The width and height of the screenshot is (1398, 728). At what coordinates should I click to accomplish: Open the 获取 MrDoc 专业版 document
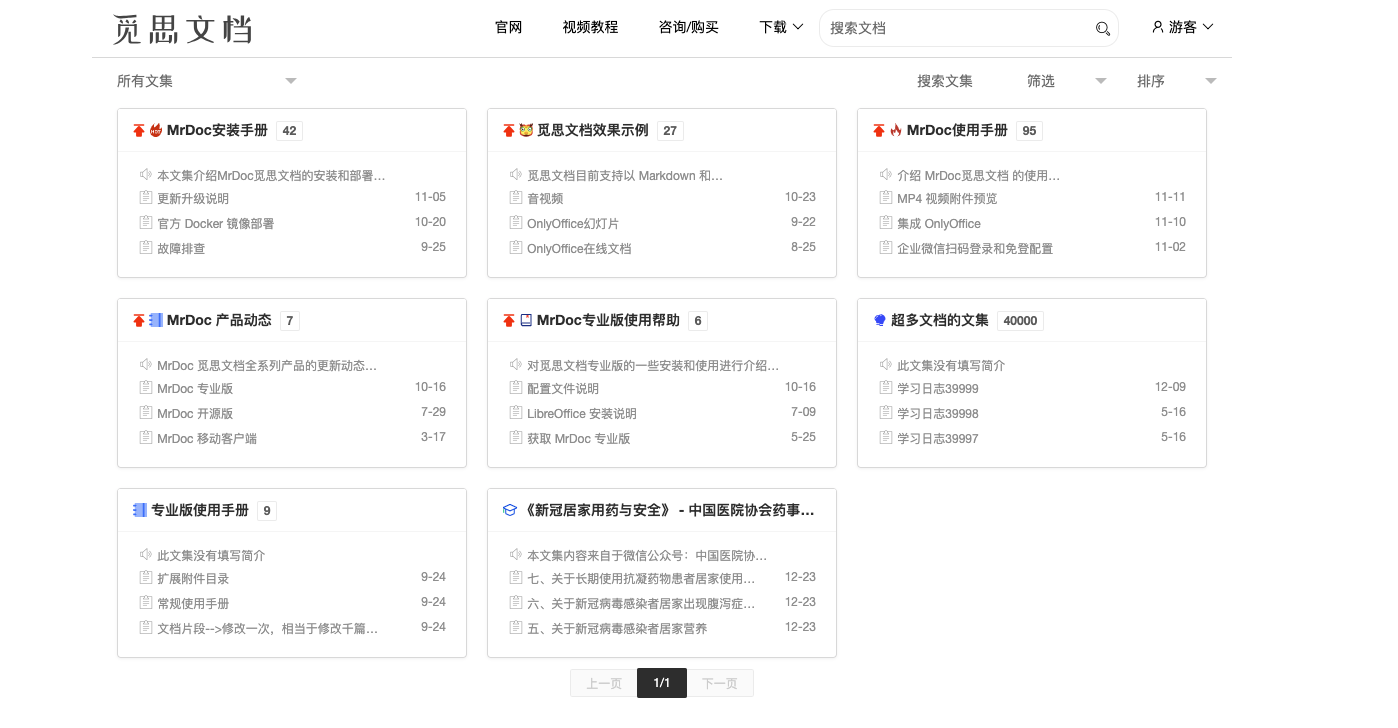tap(579, 438)
